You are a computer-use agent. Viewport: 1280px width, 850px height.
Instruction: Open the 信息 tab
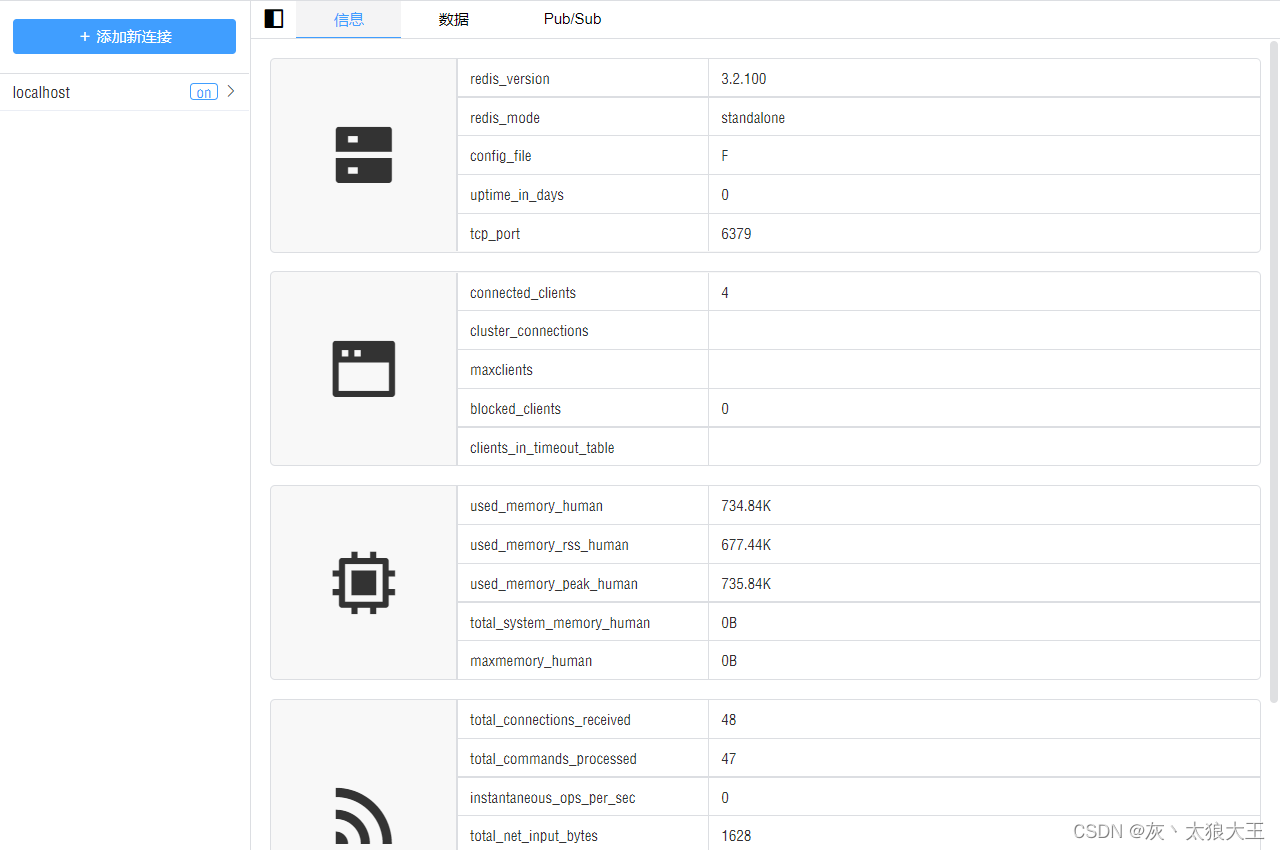[x=349, y=19]
